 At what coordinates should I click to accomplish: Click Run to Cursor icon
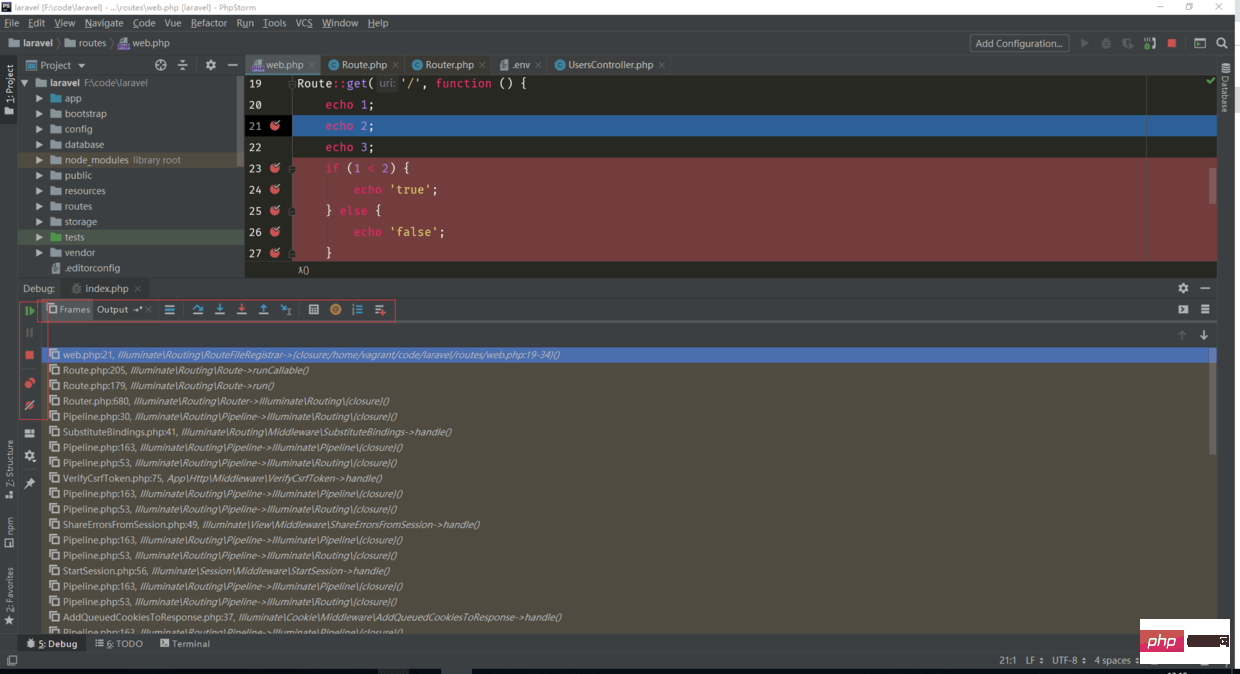point(286,310)
